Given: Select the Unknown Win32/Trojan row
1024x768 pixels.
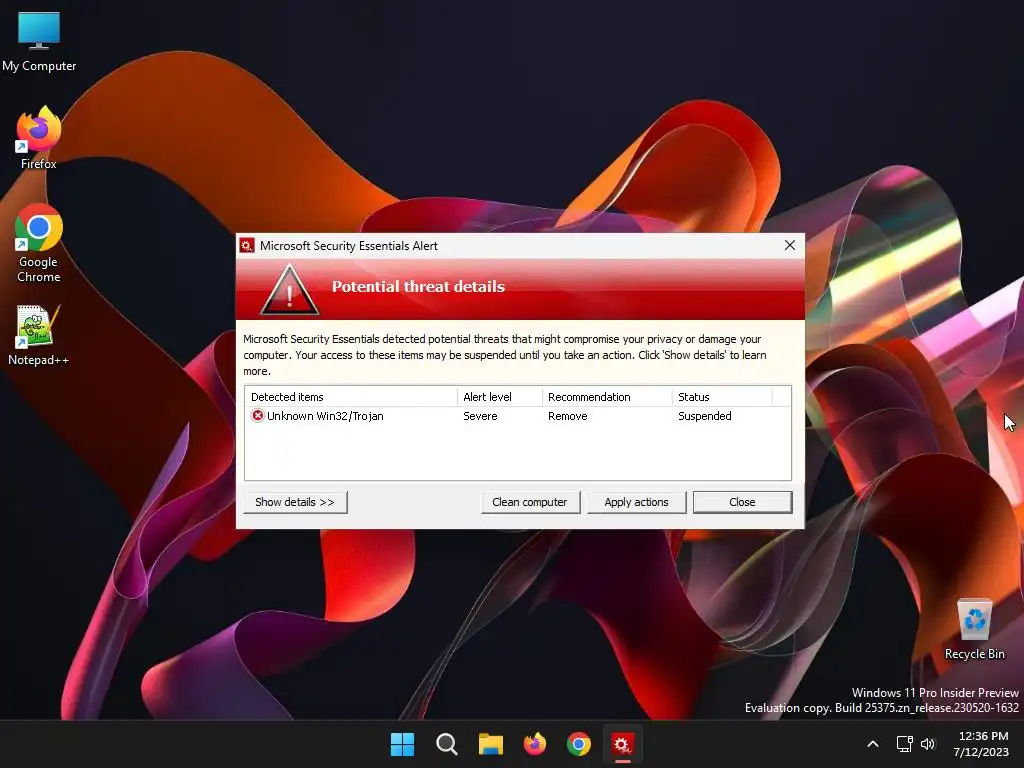Looking at the screenshot, I should (x=518, y=416).
